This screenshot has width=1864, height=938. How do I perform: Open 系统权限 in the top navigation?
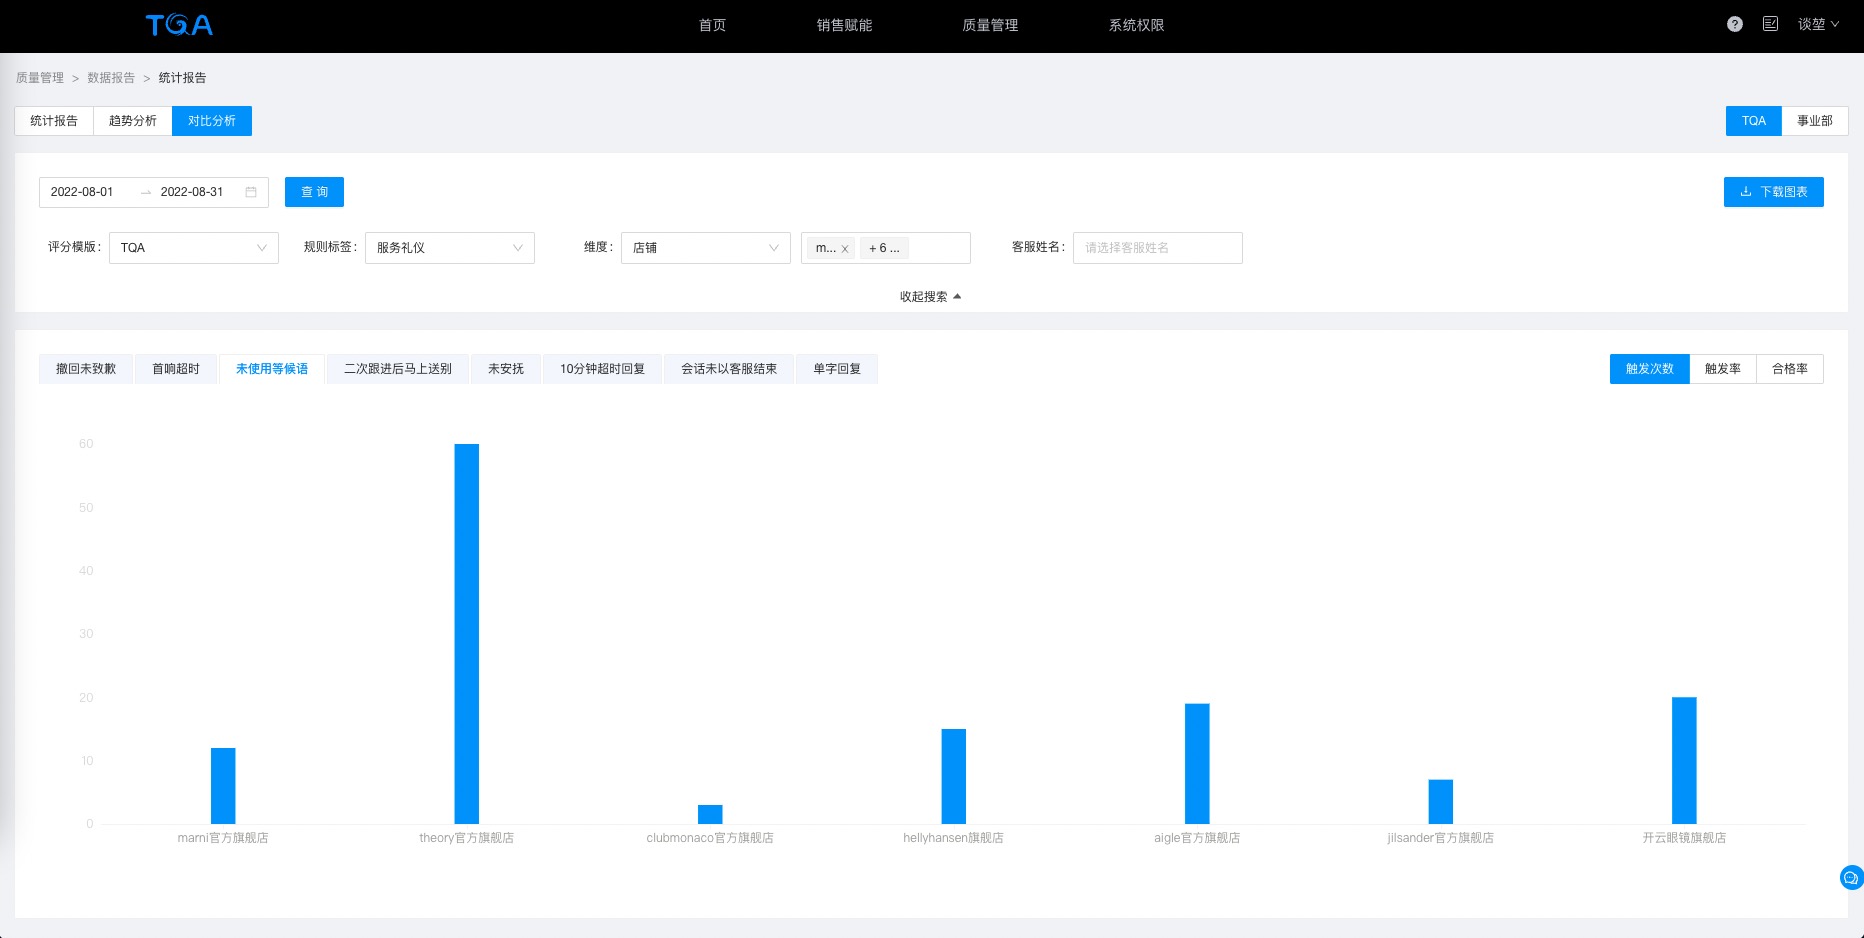pos(1136,25)
